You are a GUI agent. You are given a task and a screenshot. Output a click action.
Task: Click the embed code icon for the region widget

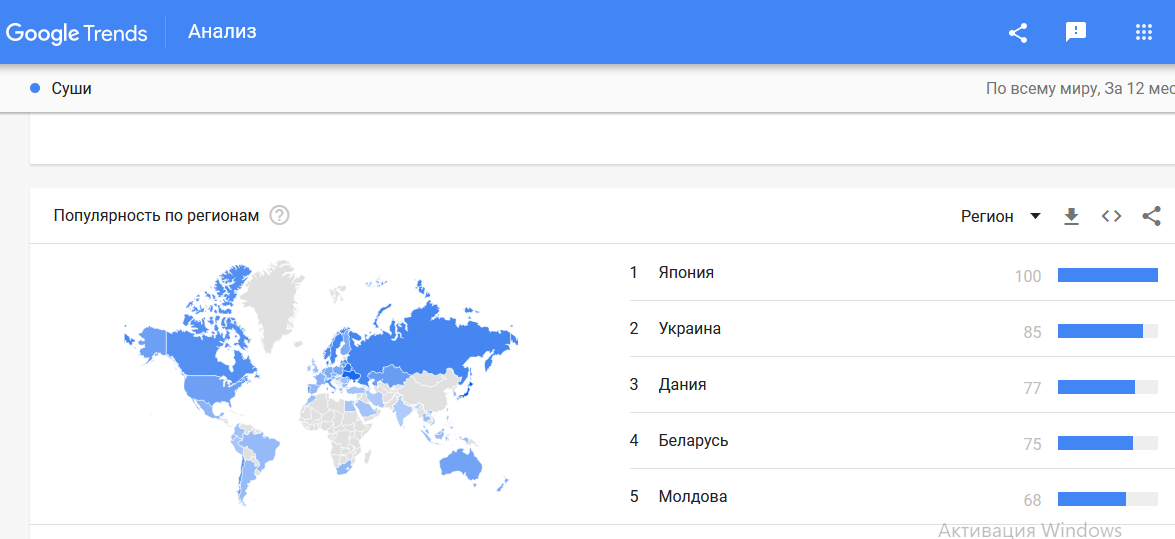(x=1111, y=217)
